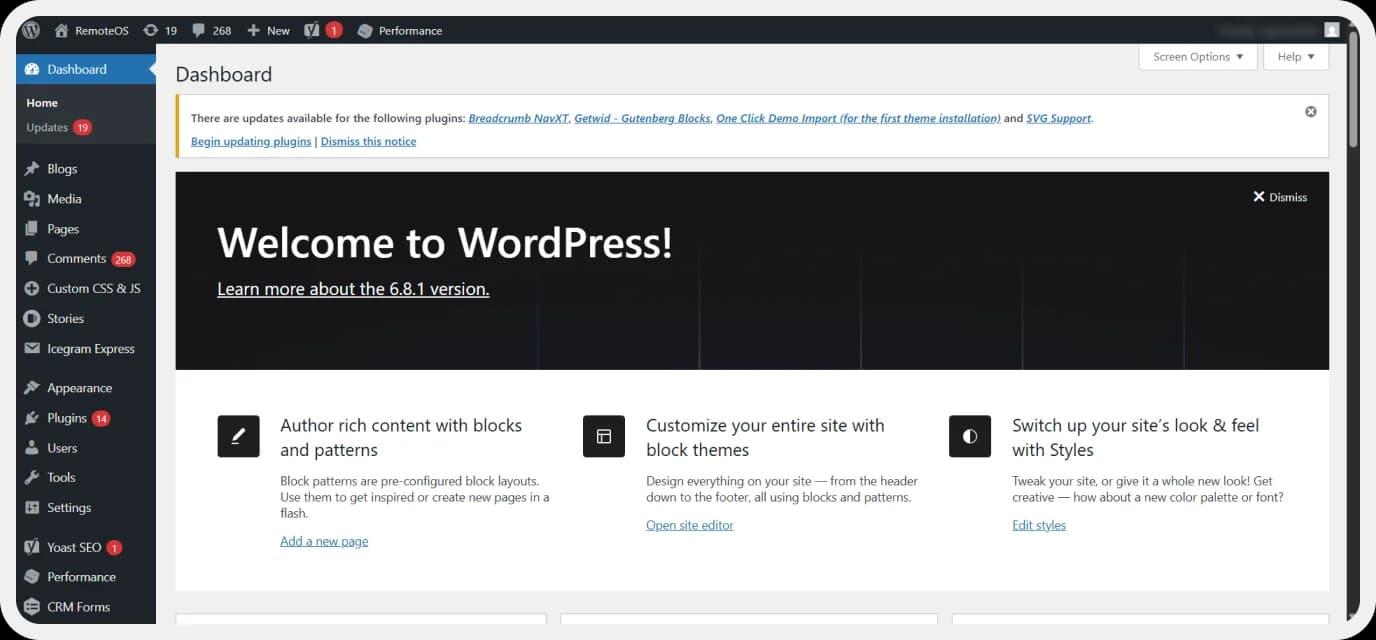Click the Icegram Express envelope icon
1376x640 pixels.
[x=31, y=348]
